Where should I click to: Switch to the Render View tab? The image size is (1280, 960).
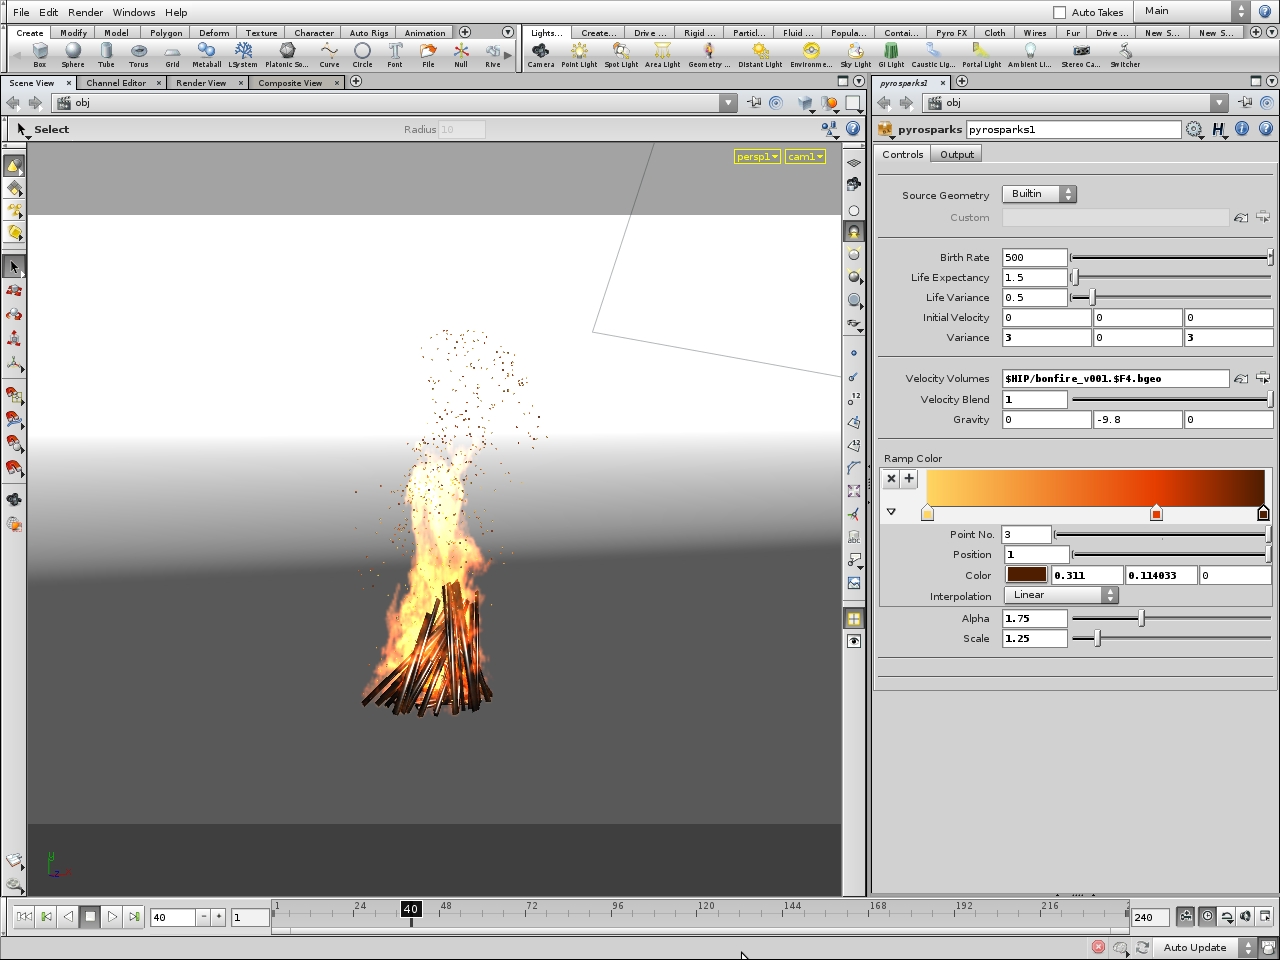202,82
